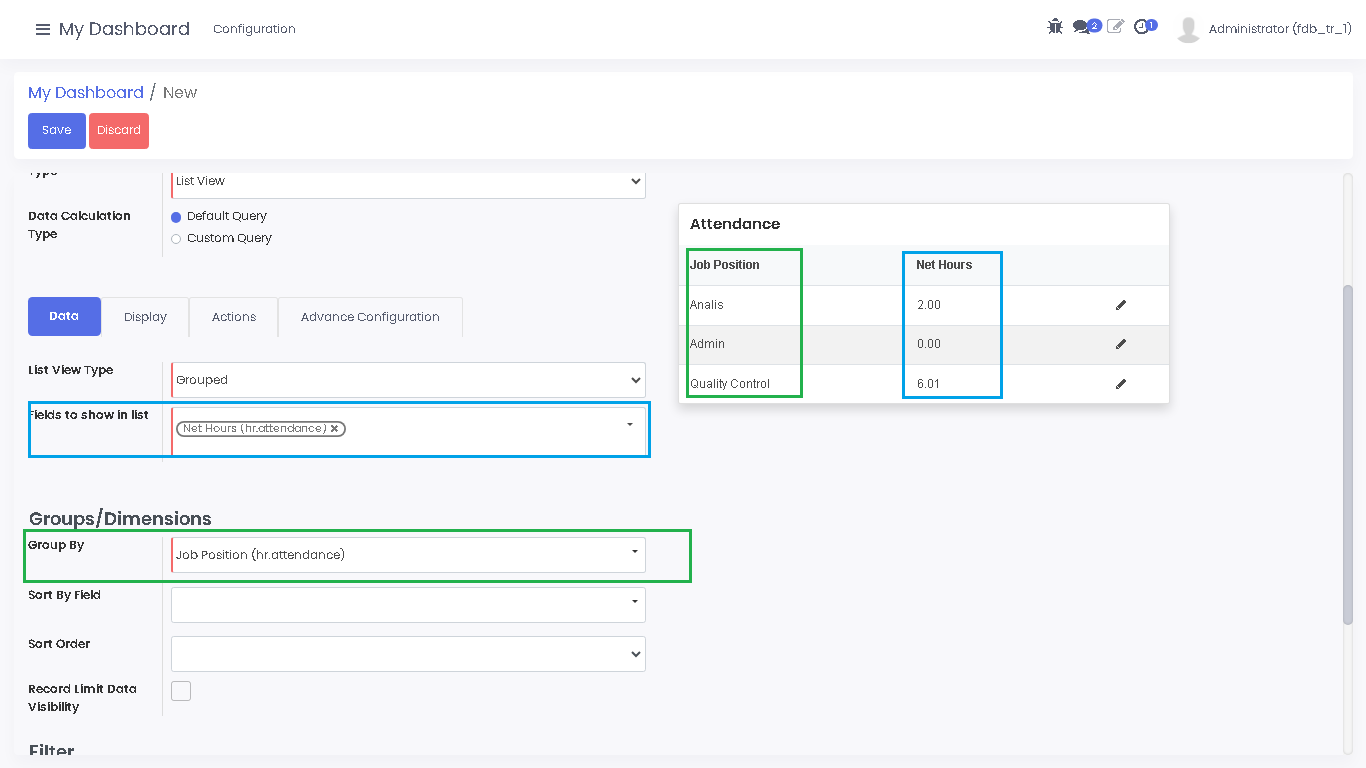Select the Custom Query radio button

[176, 239]
